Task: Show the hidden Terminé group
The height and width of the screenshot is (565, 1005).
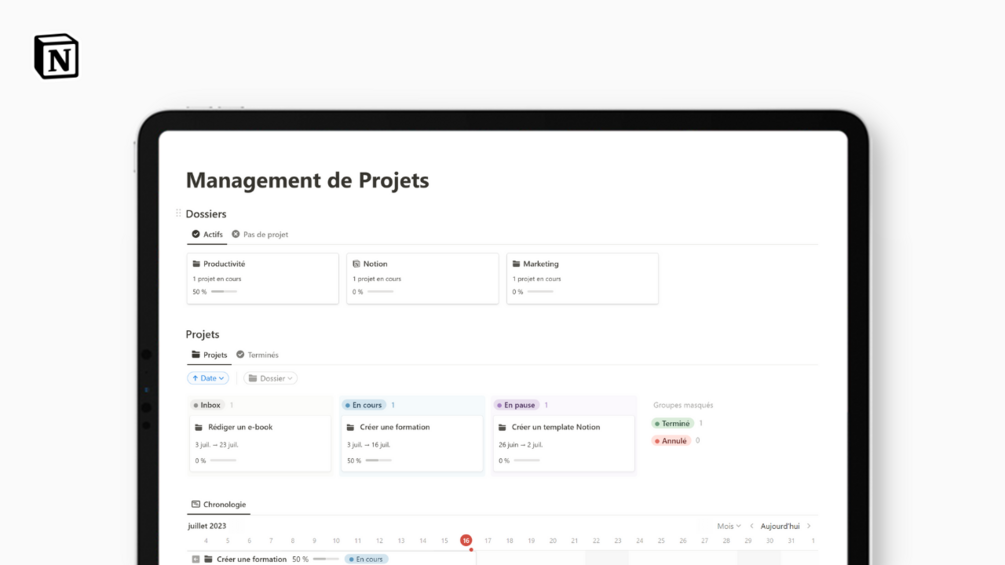Action: (x=672, y=423)
